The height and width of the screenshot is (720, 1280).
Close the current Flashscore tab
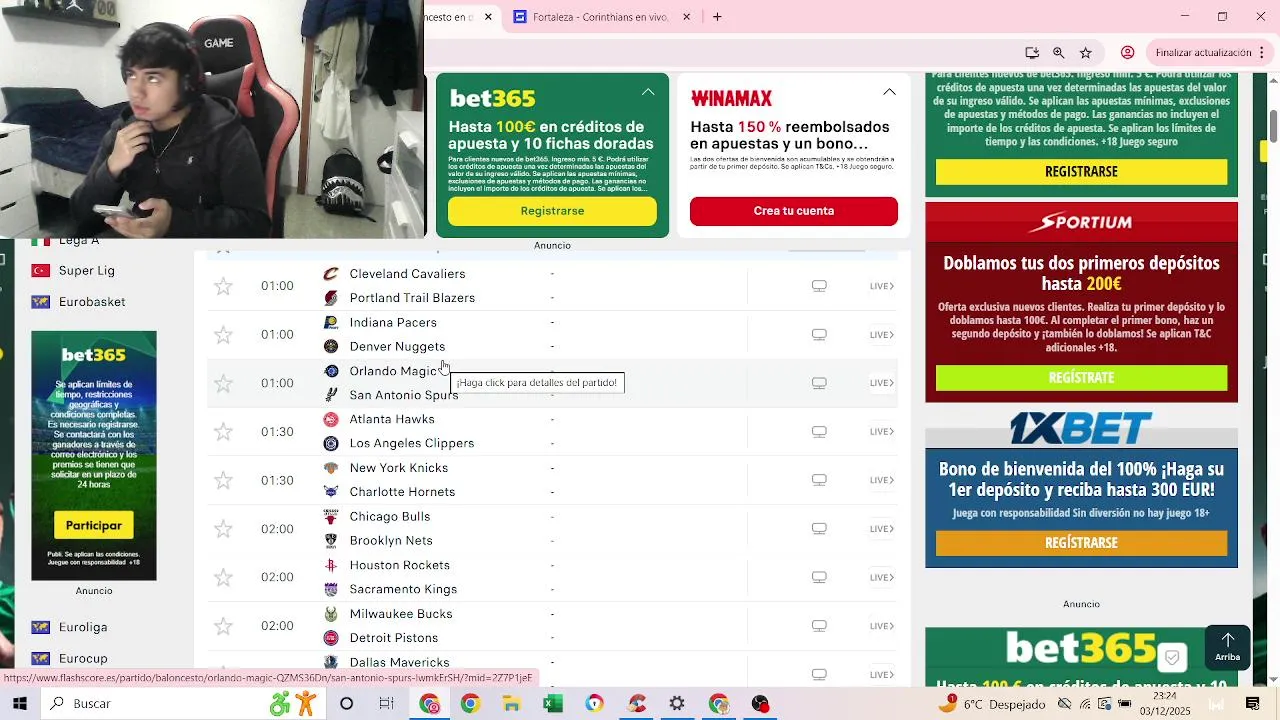tap(488, 17)
